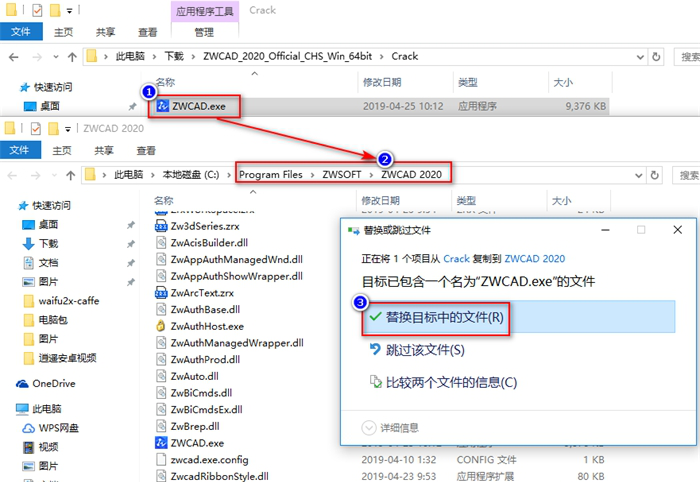Viewport: 700px width, 501px height.
Task: Switch to 查看 tab in Crack window
Action: (147, 32)
